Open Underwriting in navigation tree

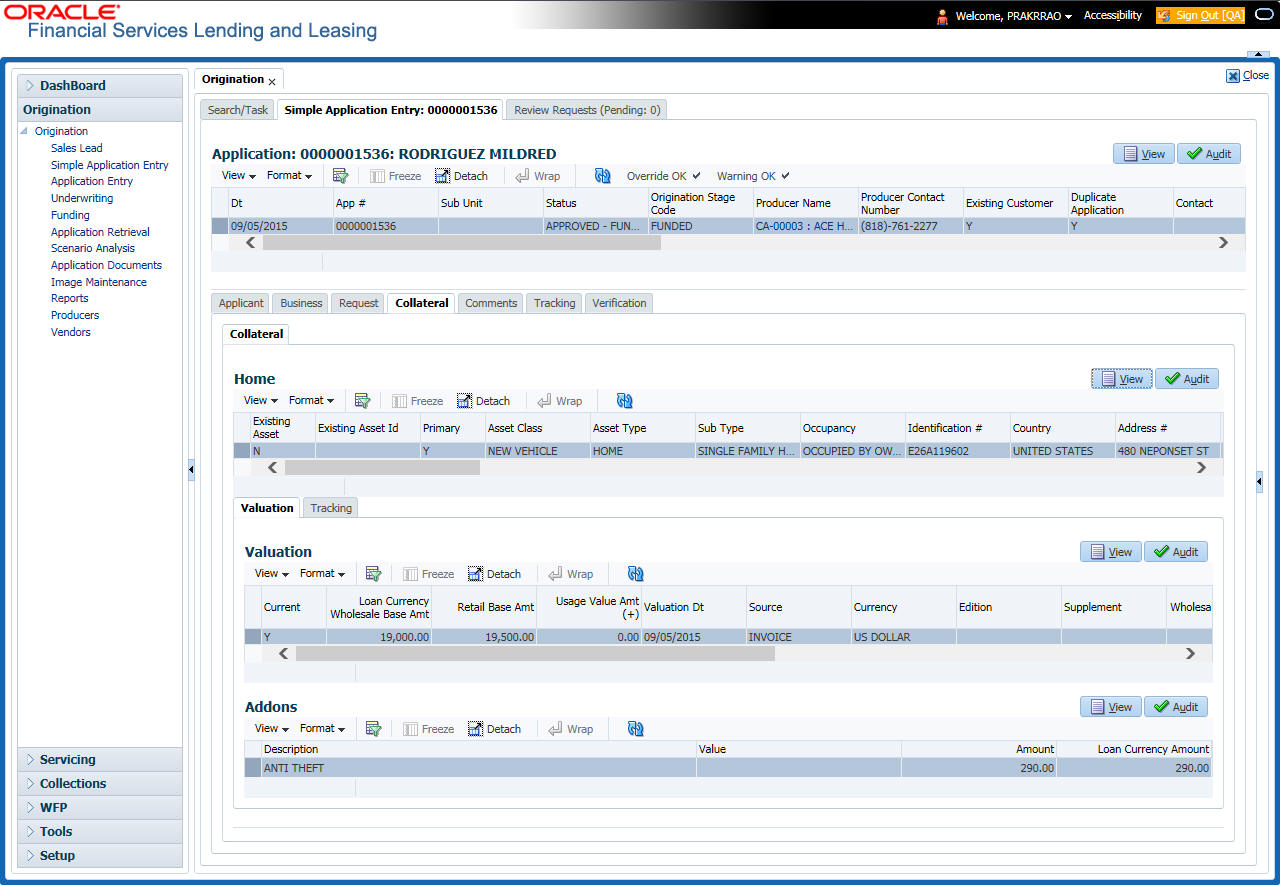pyautogui.click(x=82, y=198)
